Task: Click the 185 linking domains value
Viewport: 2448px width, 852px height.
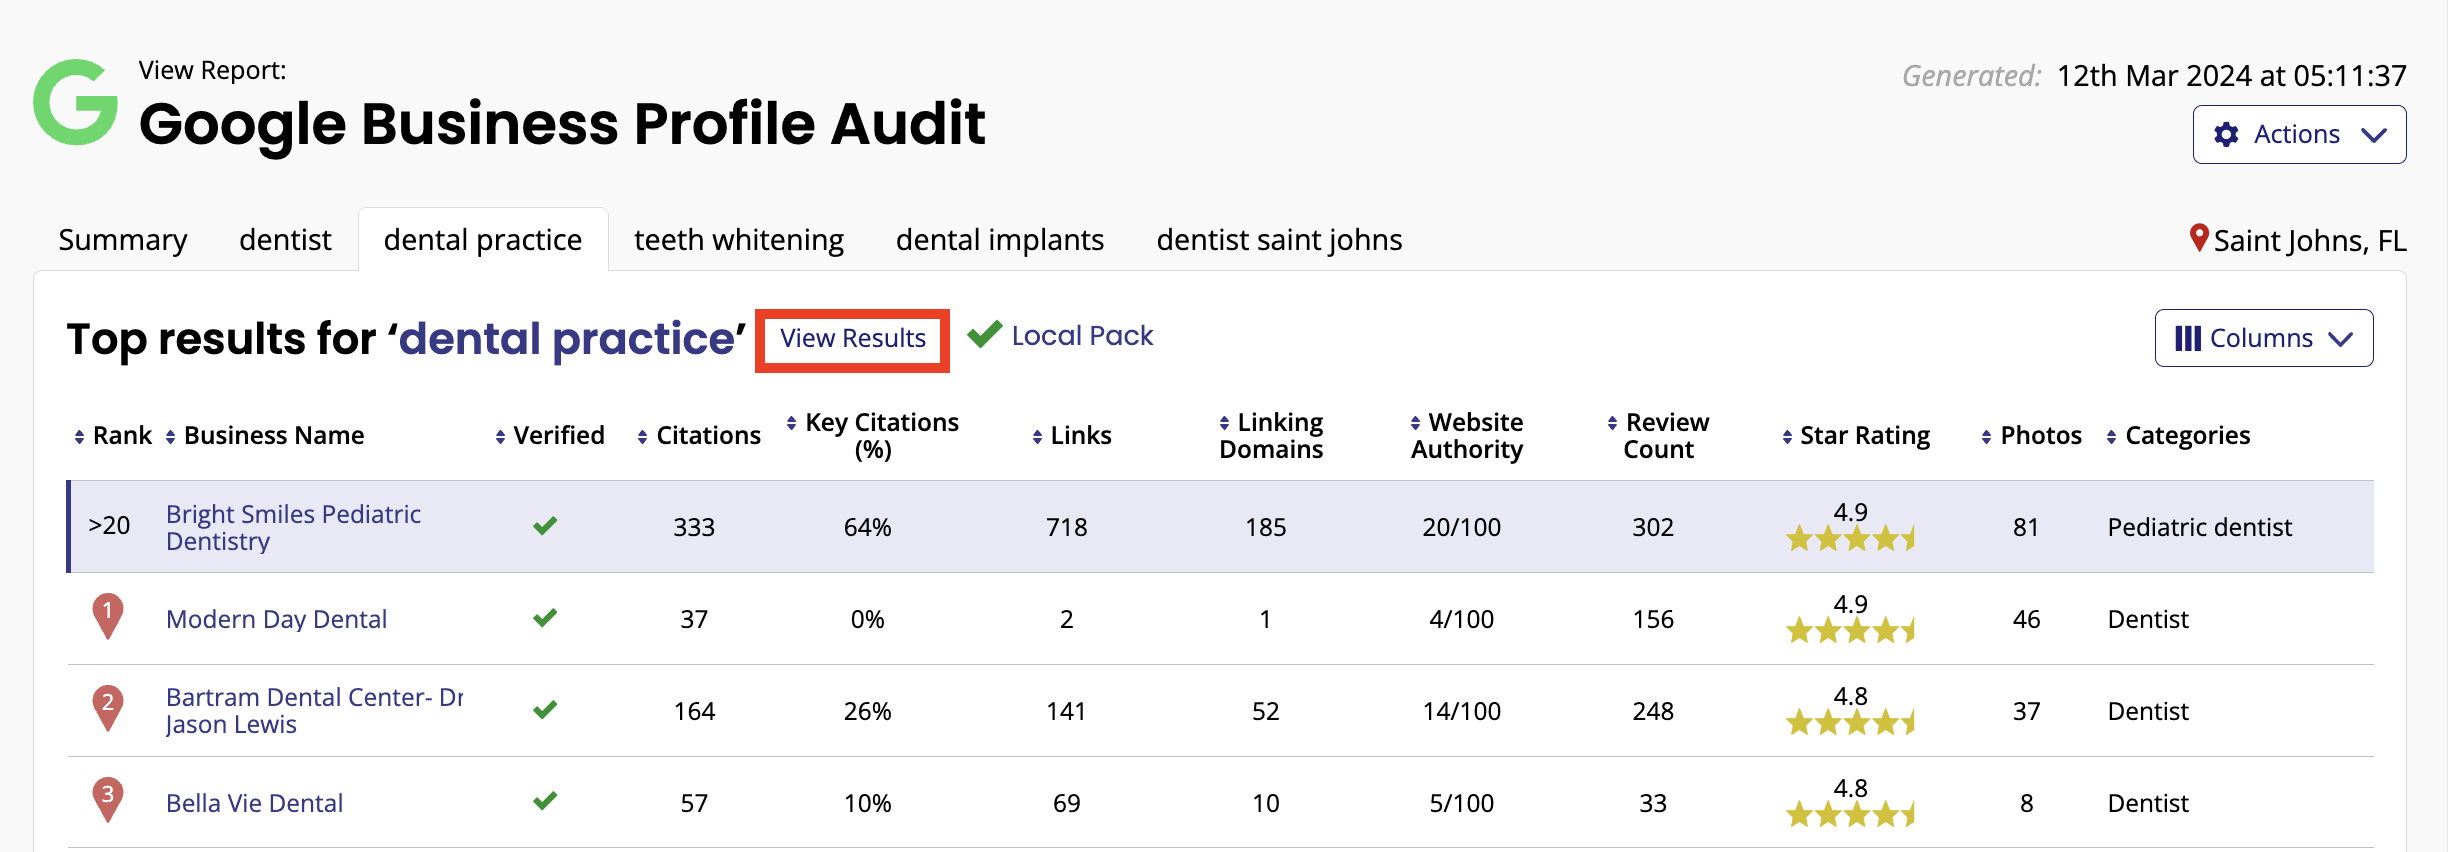Action: tap(1266, 527)
